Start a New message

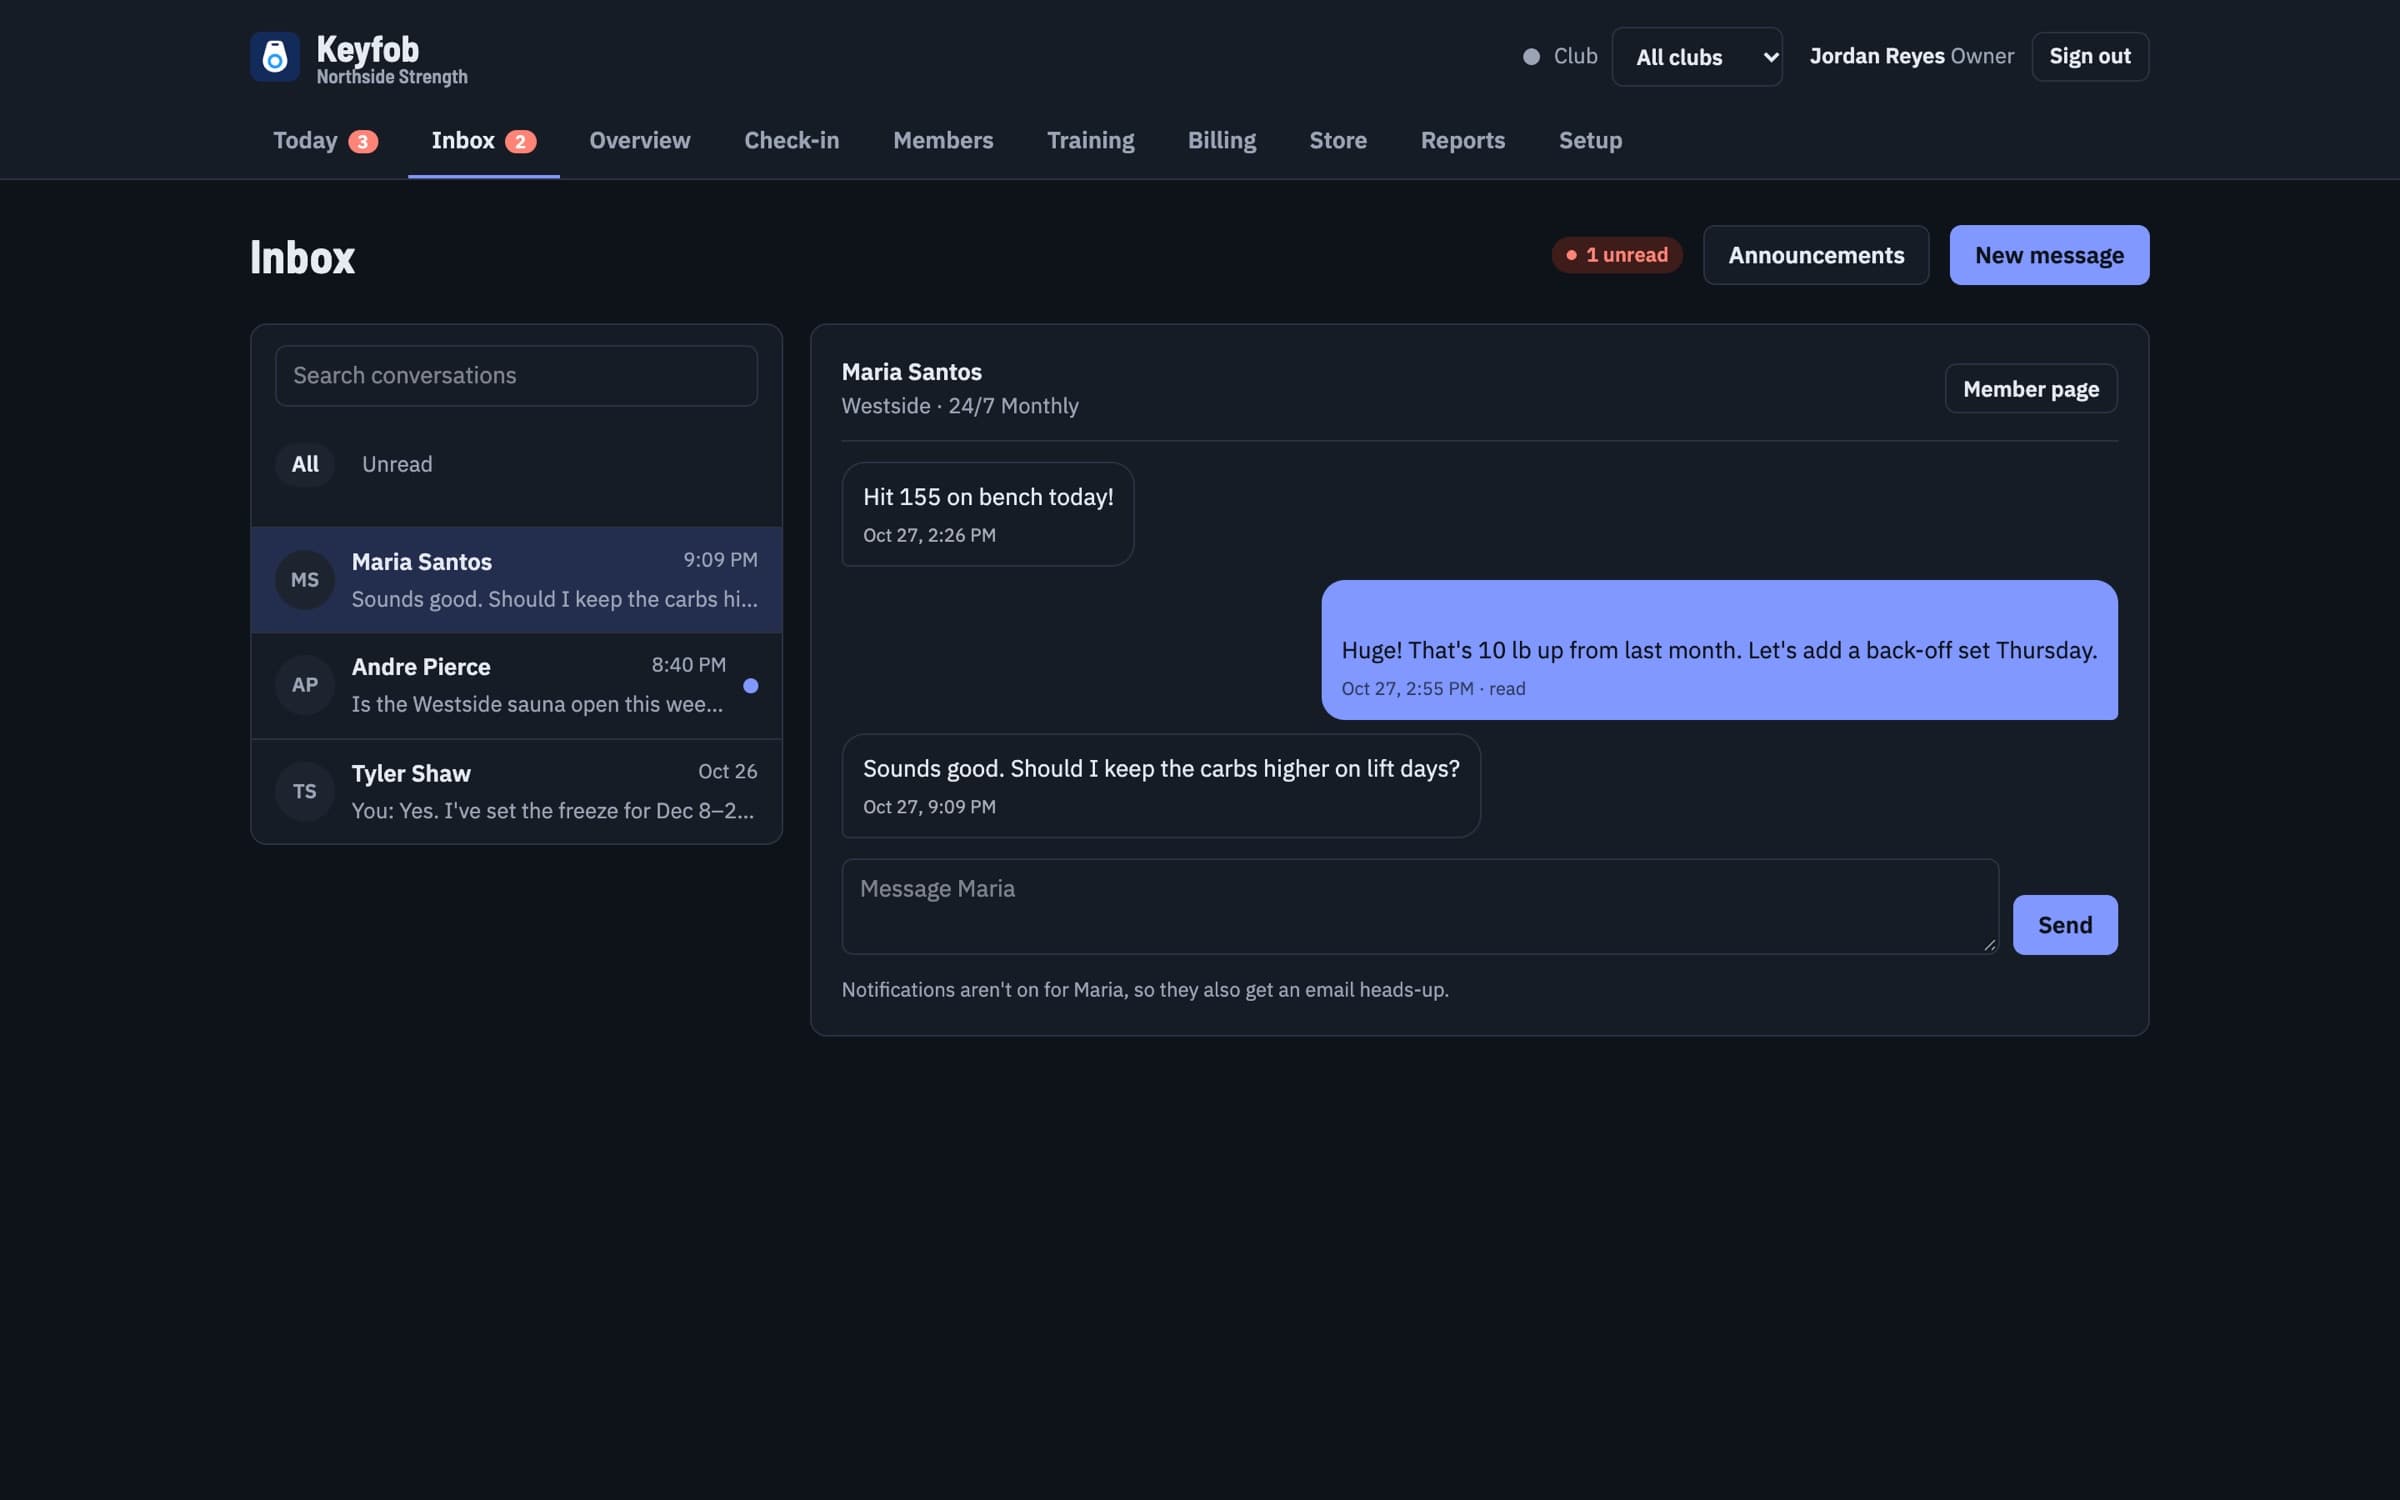coord(2049,255)
